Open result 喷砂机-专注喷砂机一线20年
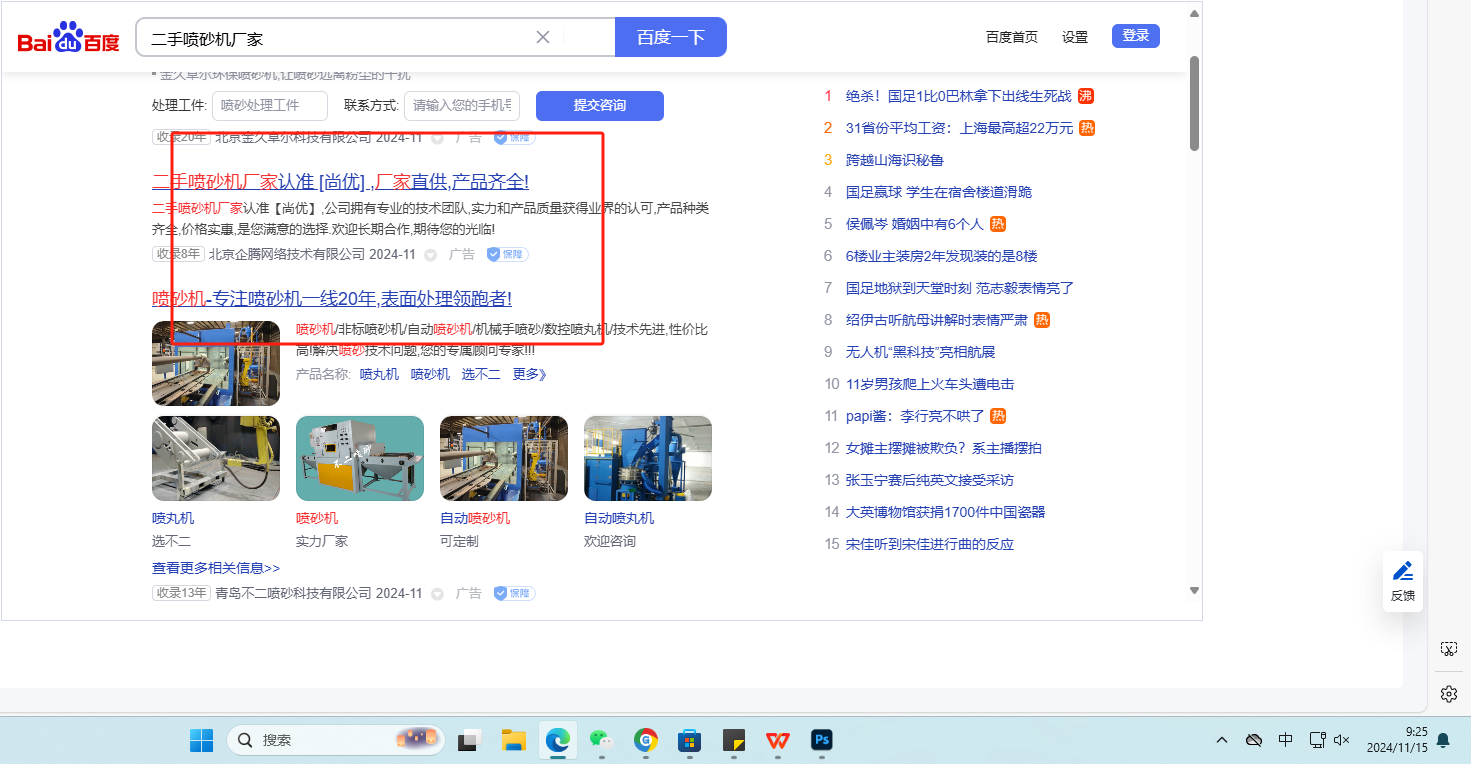 [332, 298]
